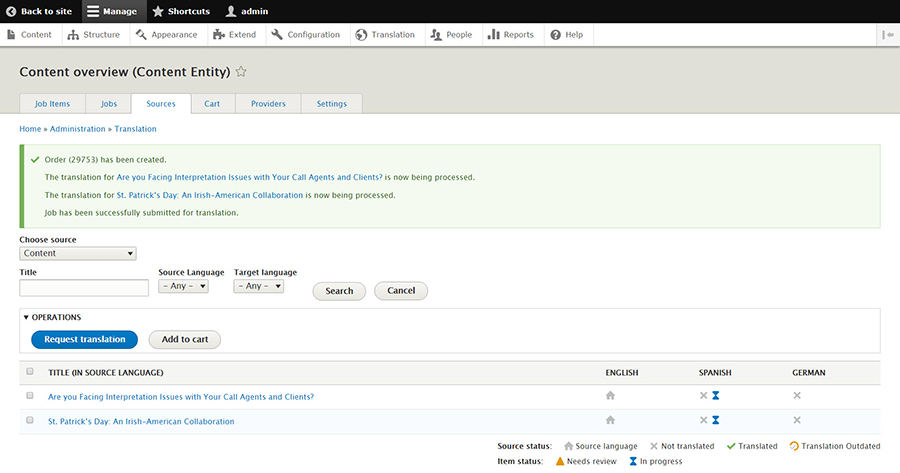Click Spanish not-translated X for Interpretation Issues row

(x=704, y=396)
